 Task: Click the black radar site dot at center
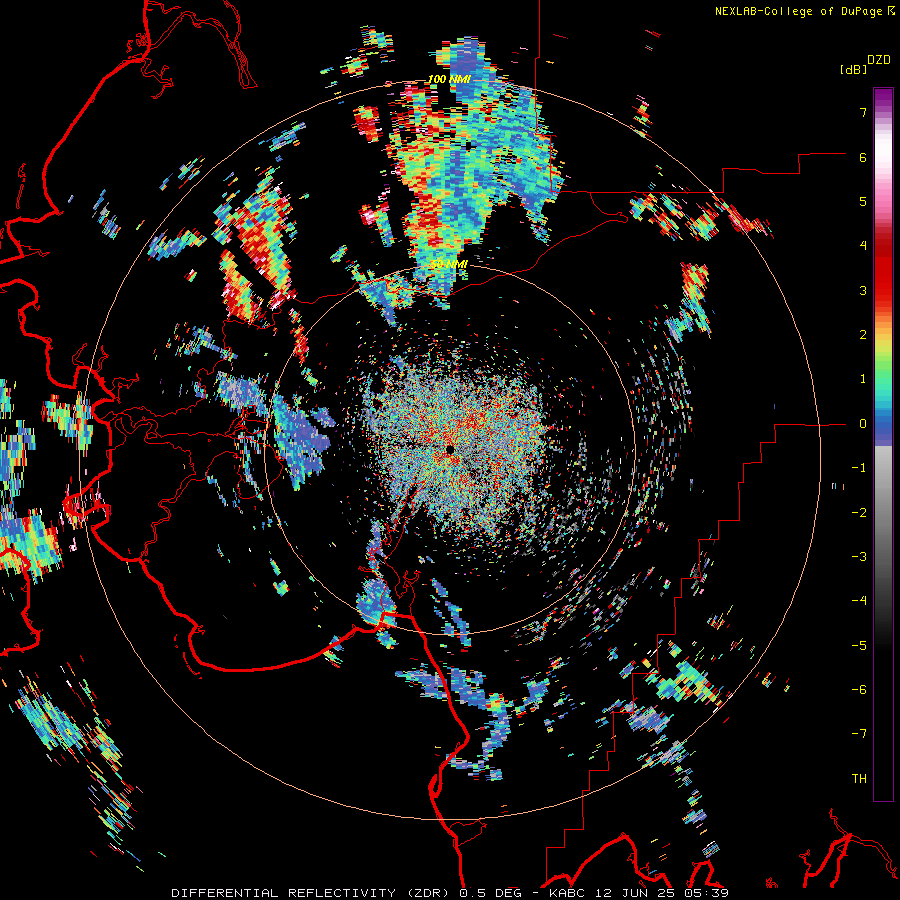click(x=449, y=449)
